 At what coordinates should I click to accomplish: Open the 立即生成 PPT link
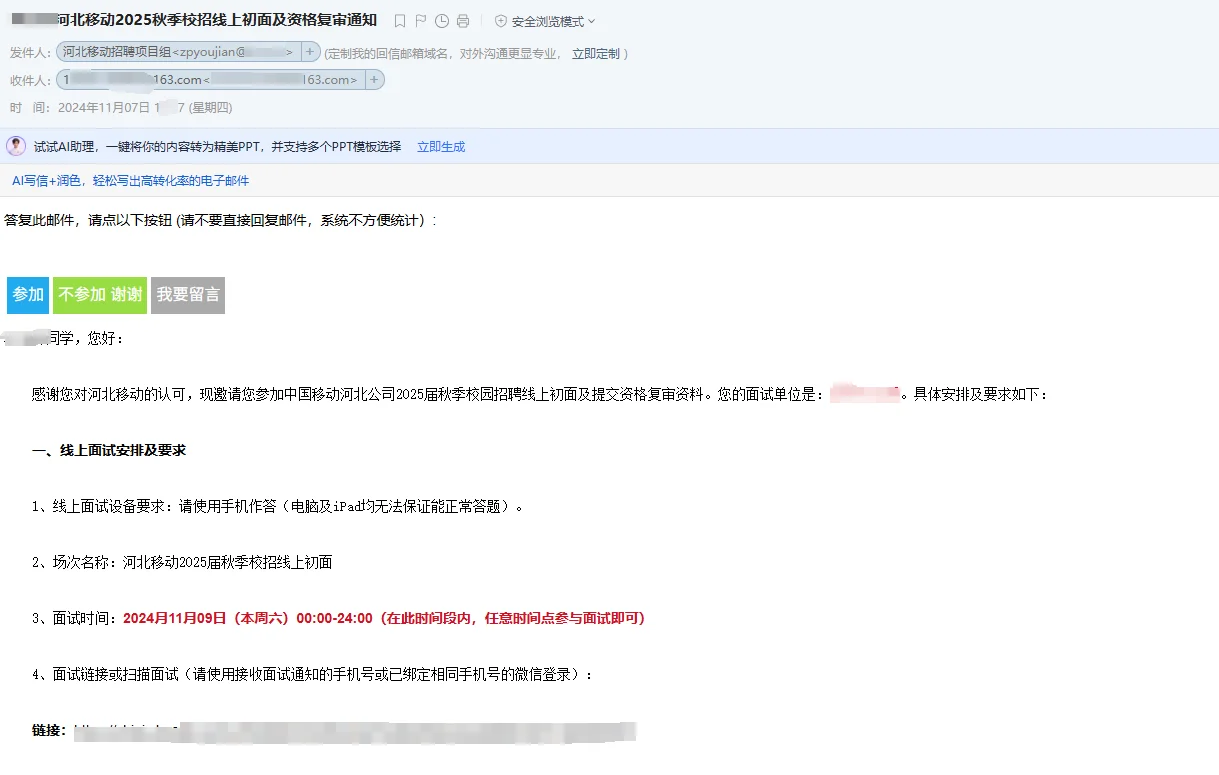coord(441,147)
